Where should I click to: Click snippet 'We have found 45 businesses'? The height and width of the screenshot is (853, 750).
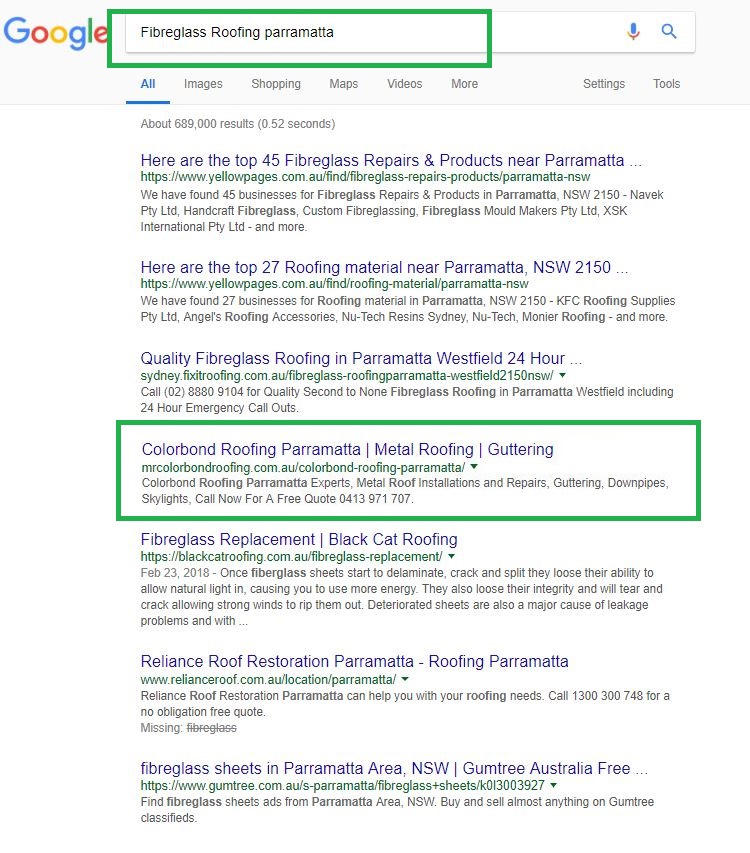tap(402, 211)
